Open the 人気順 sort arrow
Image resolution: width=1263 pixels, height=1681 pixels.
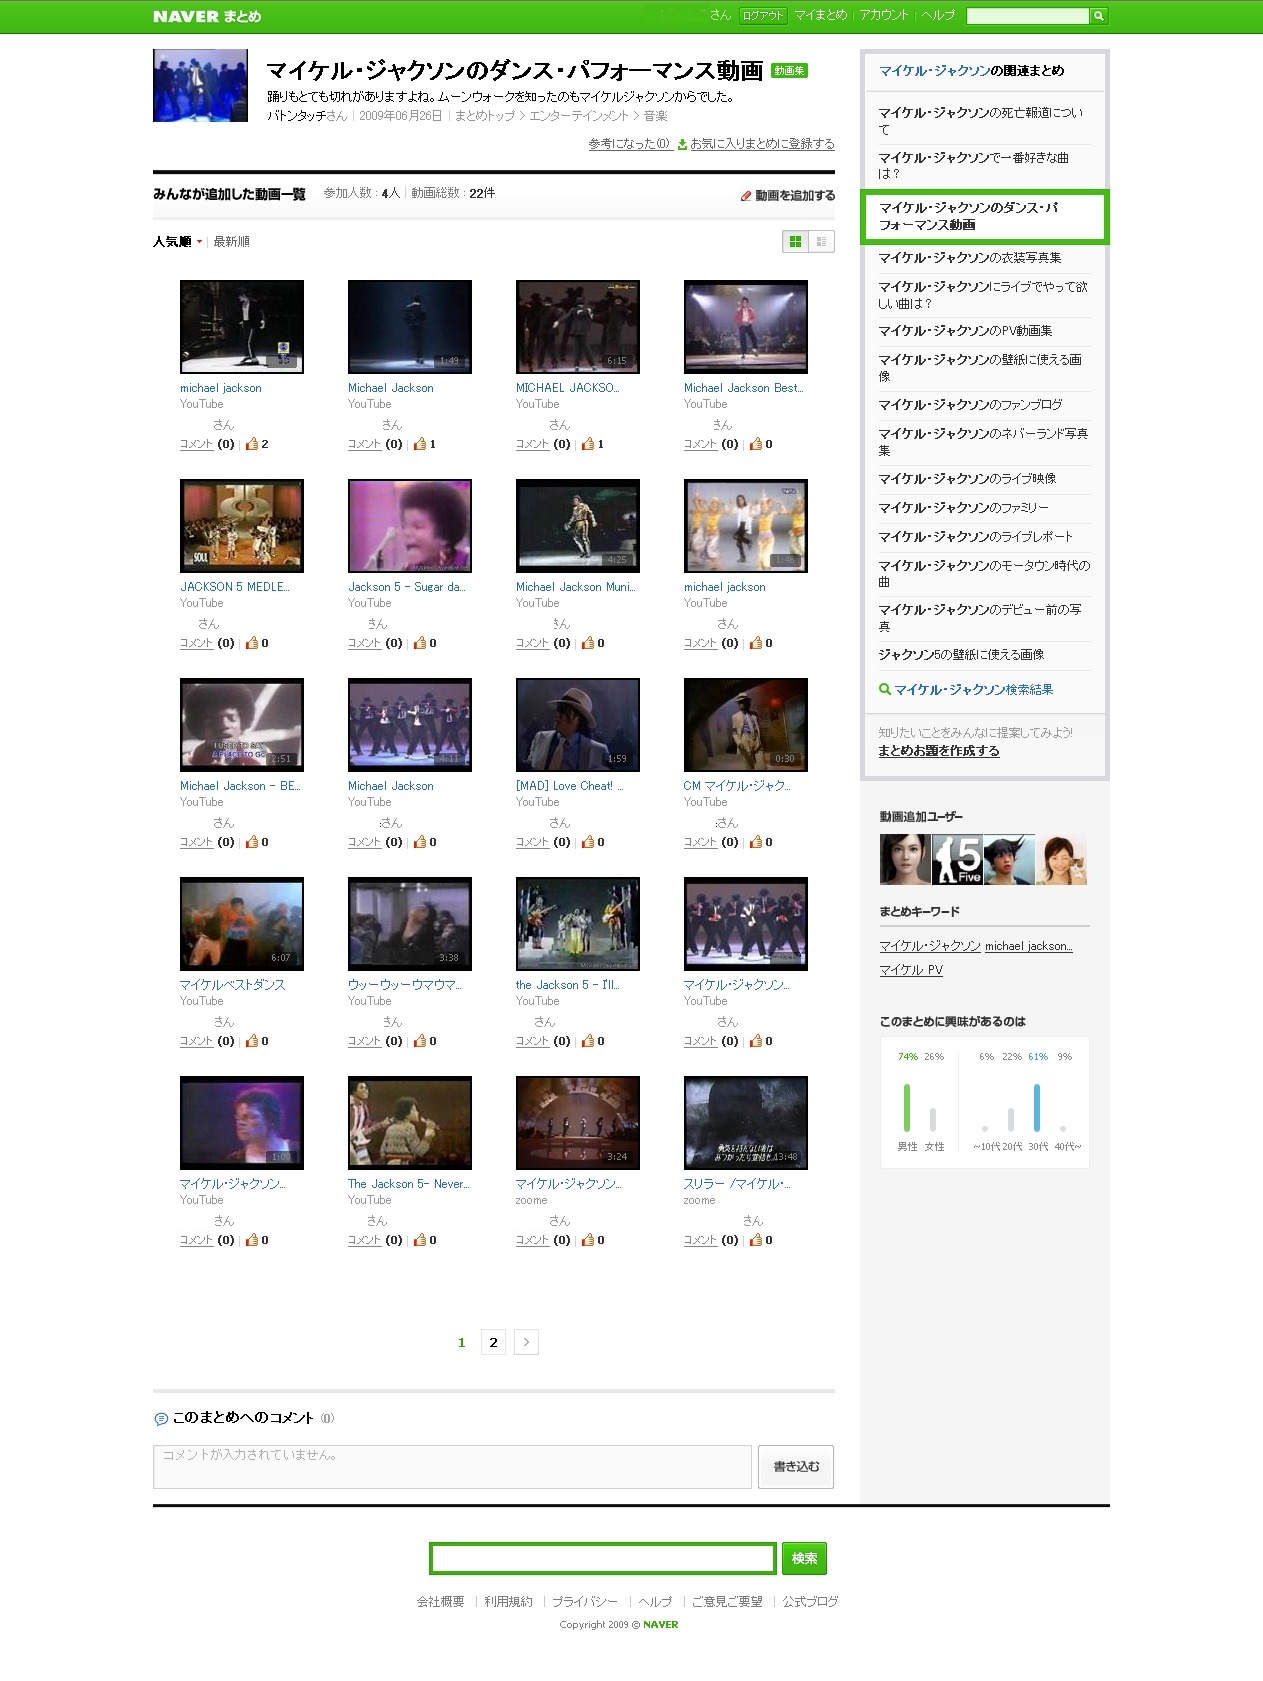[199, 242]
